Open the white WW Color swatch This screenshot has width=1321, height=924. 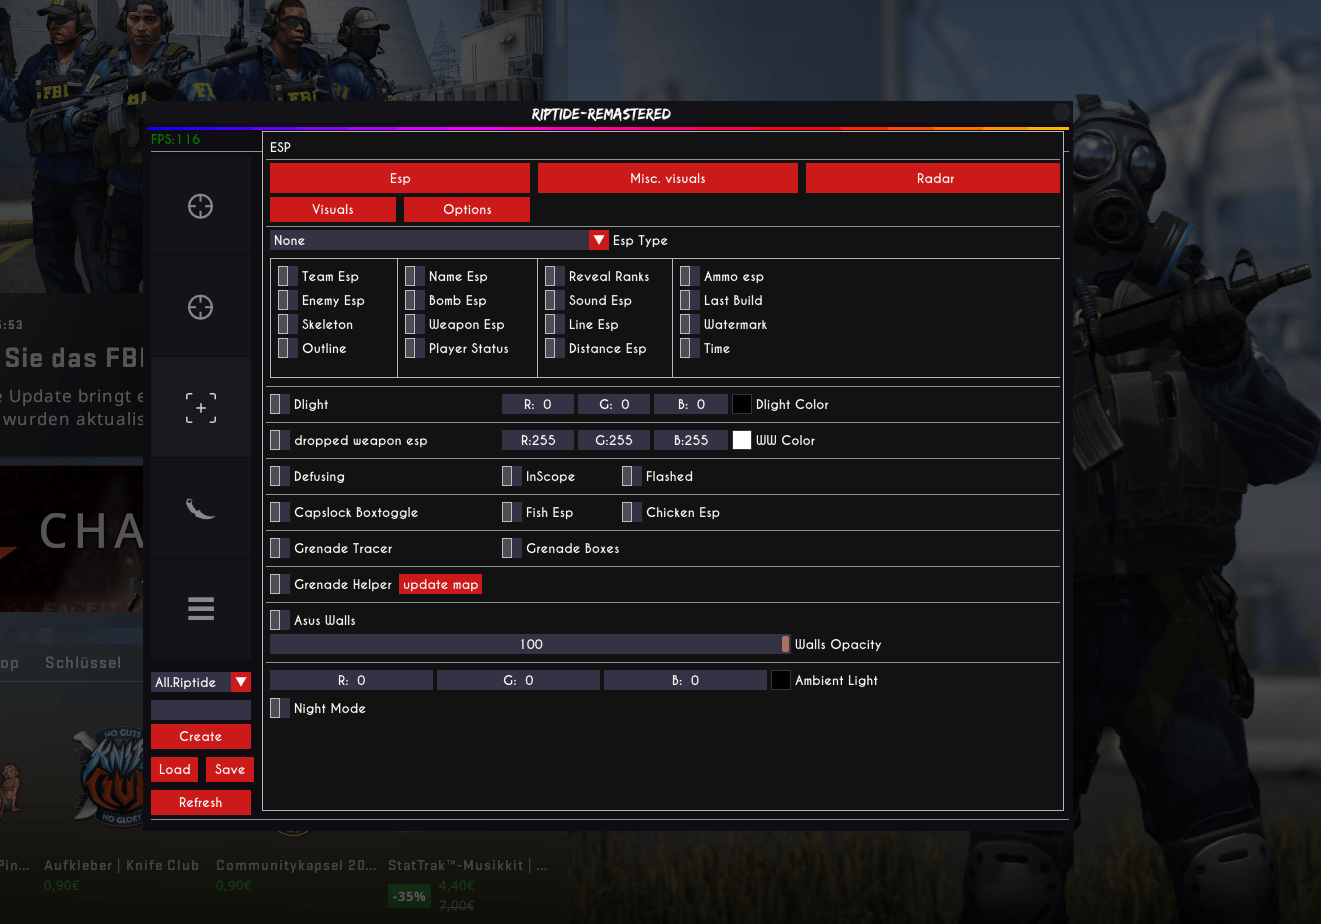click(x=742, y=440)
